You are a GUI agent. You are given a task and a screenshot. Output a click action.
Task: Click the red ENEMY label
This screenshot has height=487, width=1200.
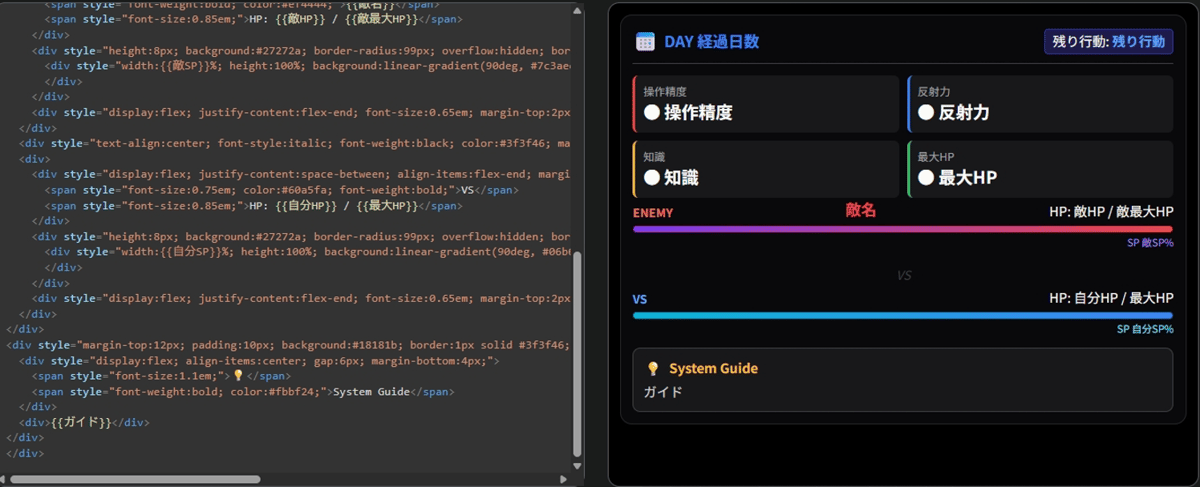(653, 213)
